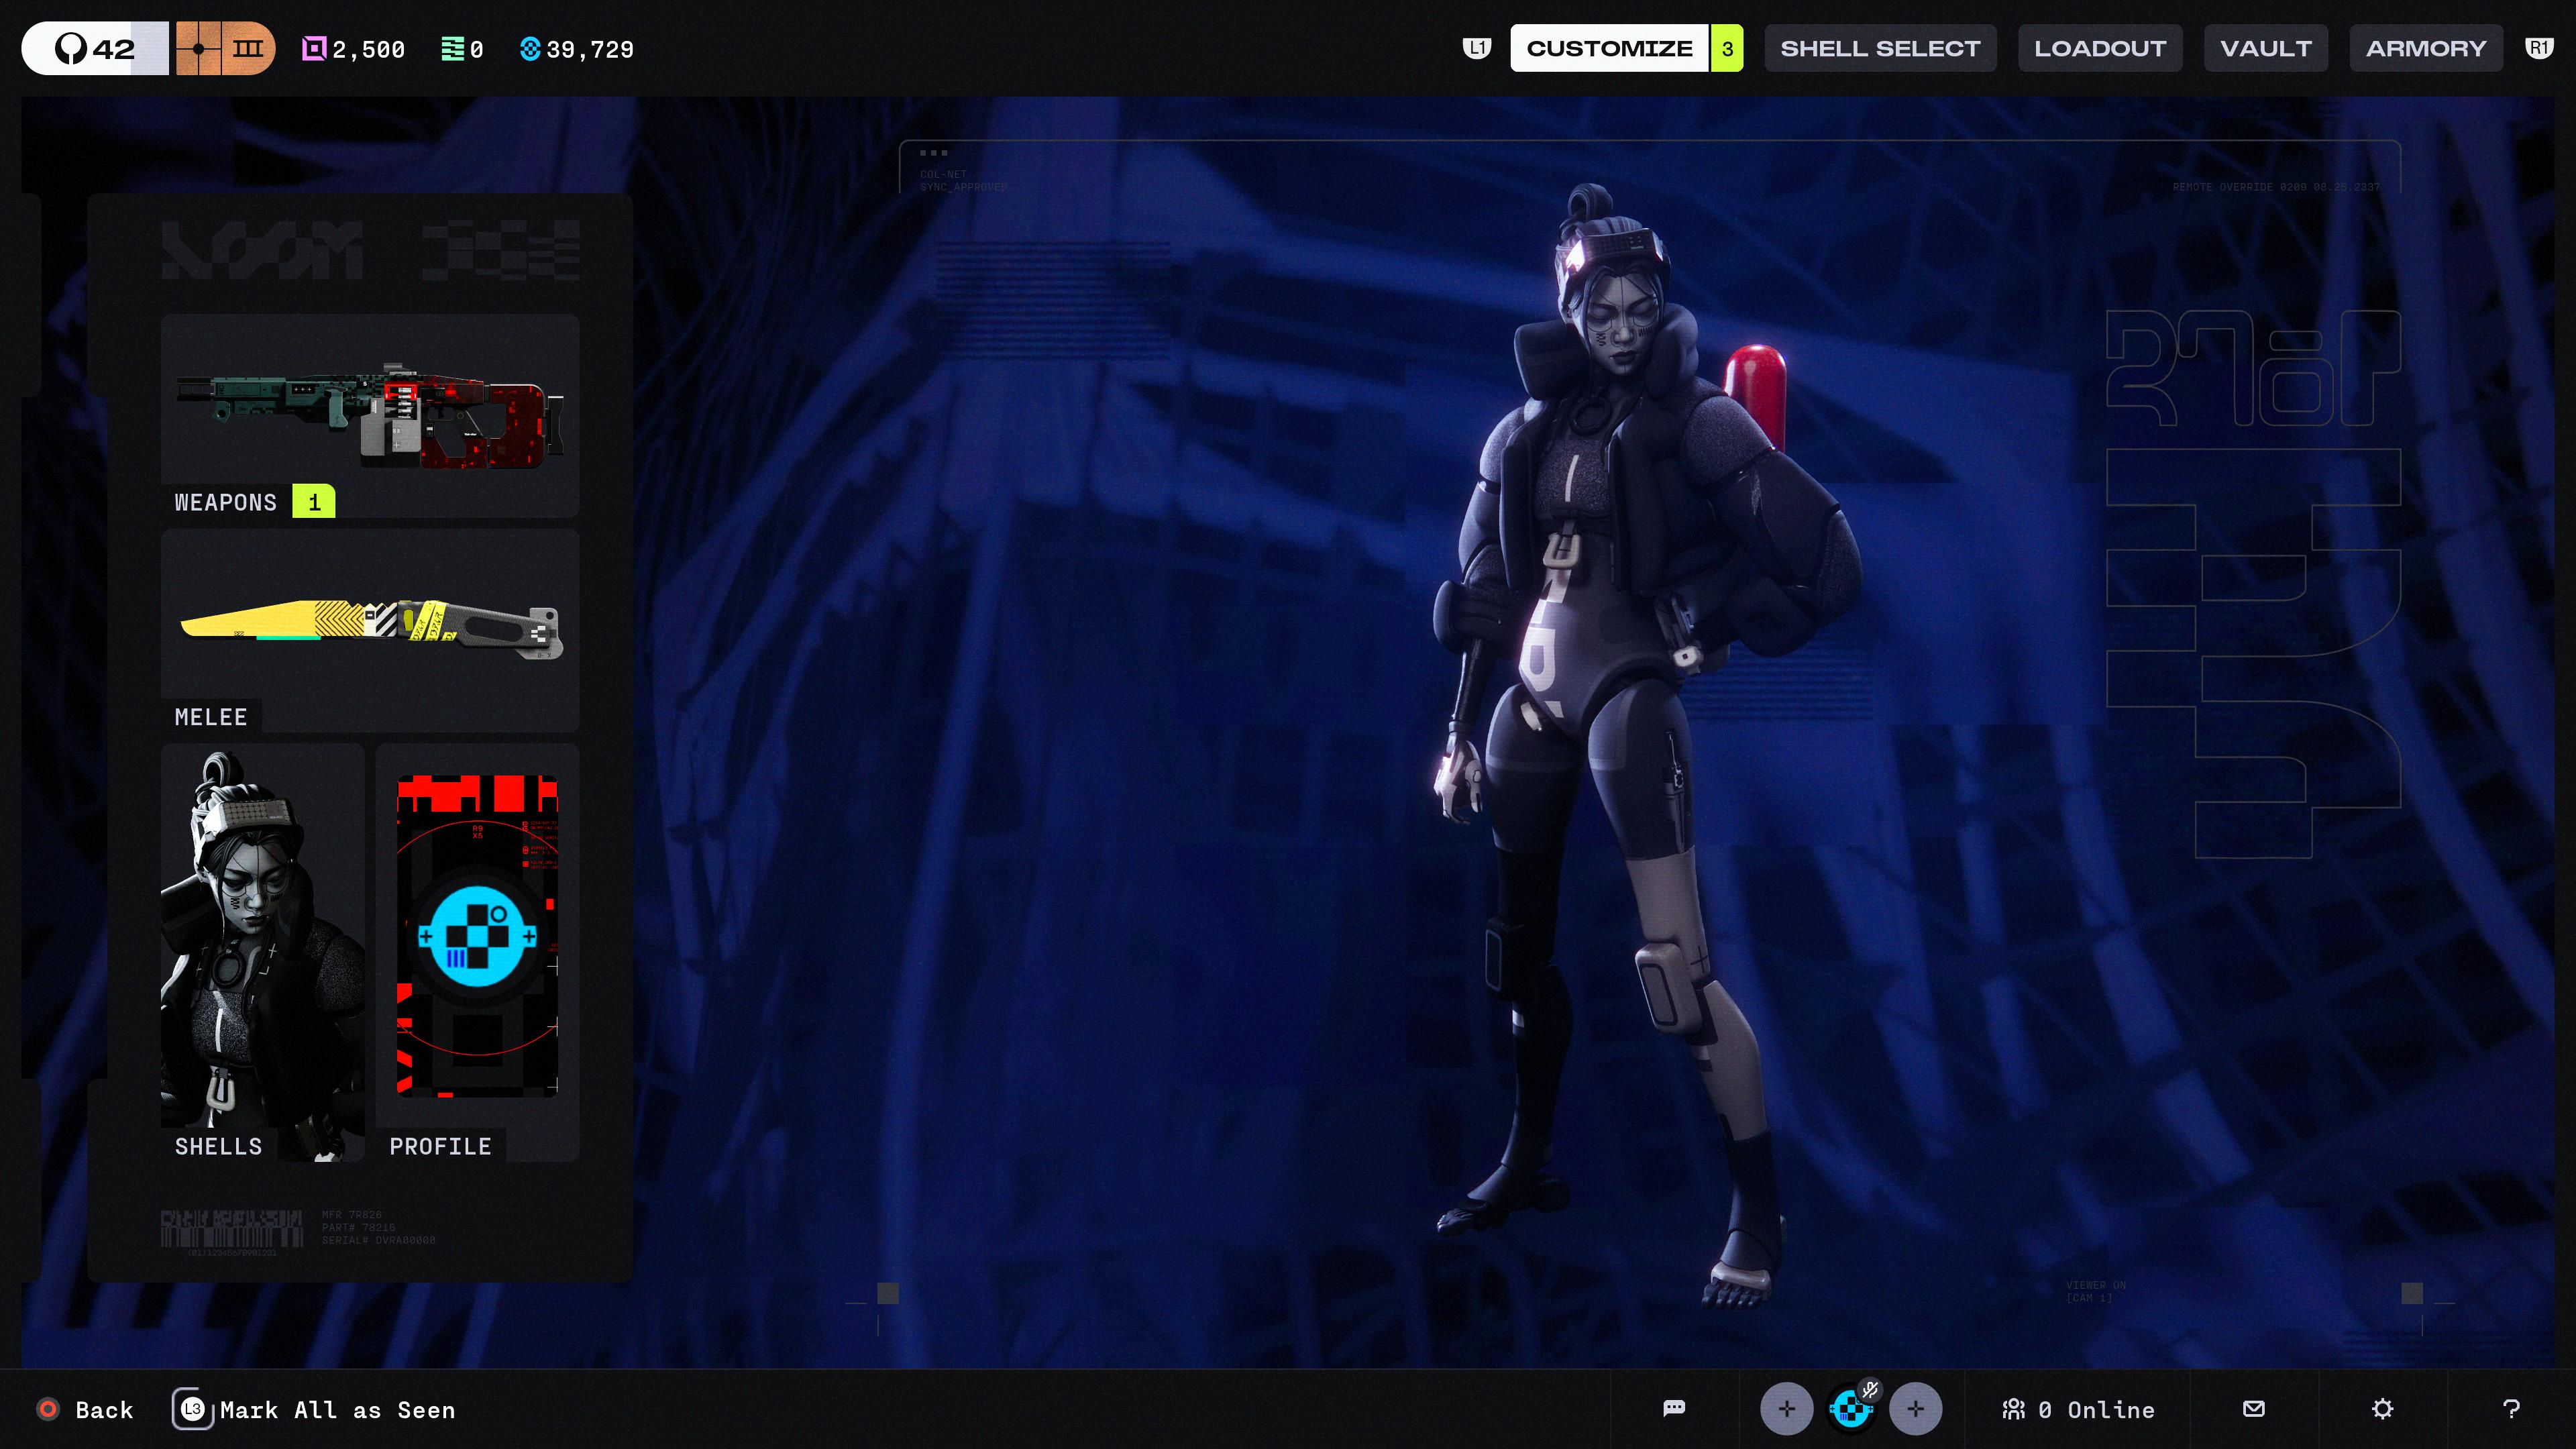Switch to the Shell Select tab
This screenshot has width=2576, height=1449.
click(x=1880, y=48)
